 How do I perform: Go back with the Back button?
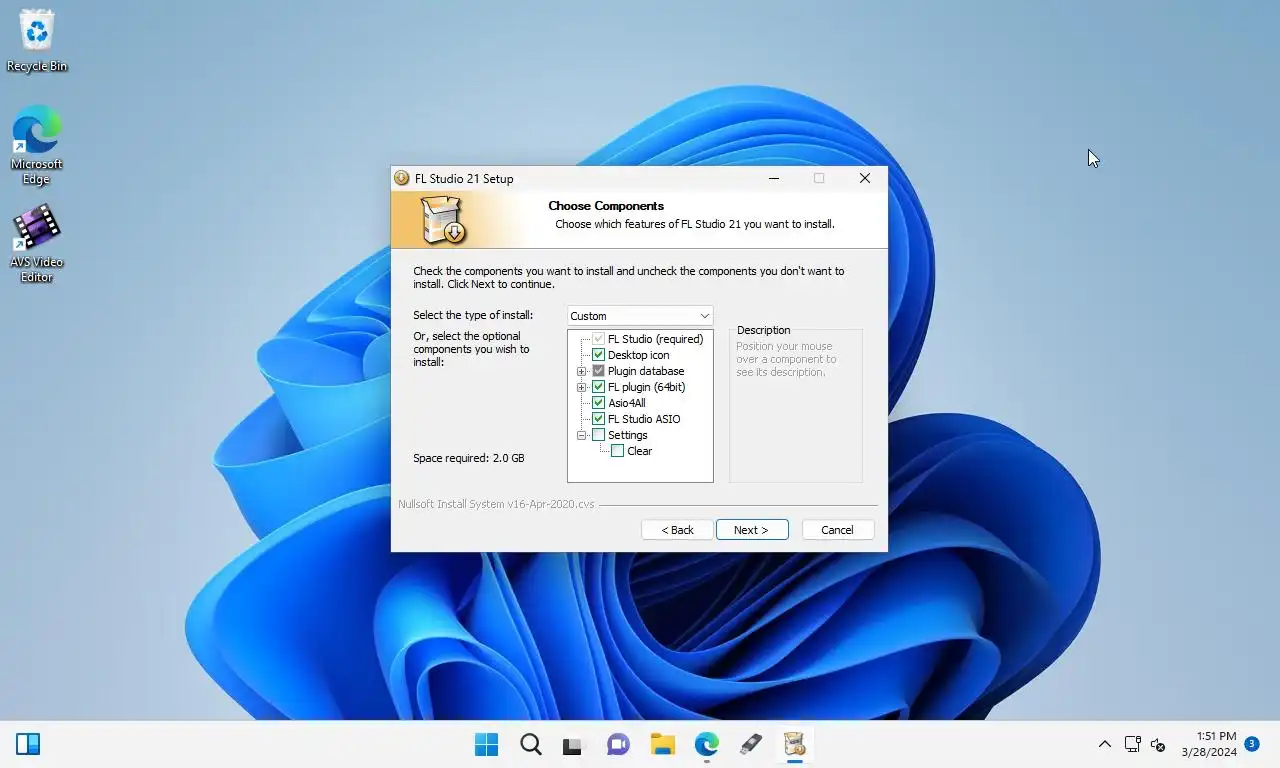[677, 530]
